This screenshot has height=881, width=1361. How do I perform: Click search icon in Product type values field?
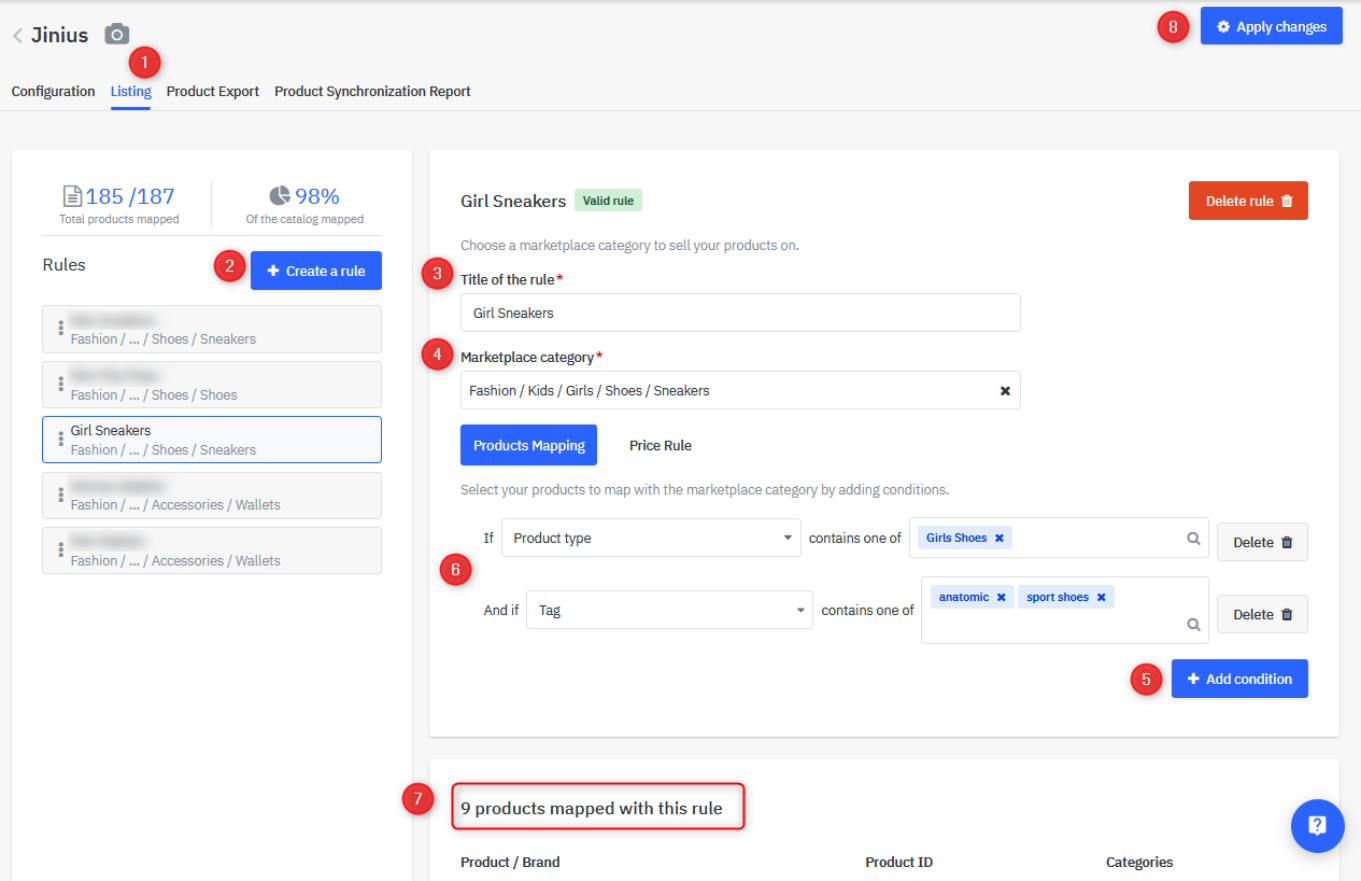[1193, 538]
